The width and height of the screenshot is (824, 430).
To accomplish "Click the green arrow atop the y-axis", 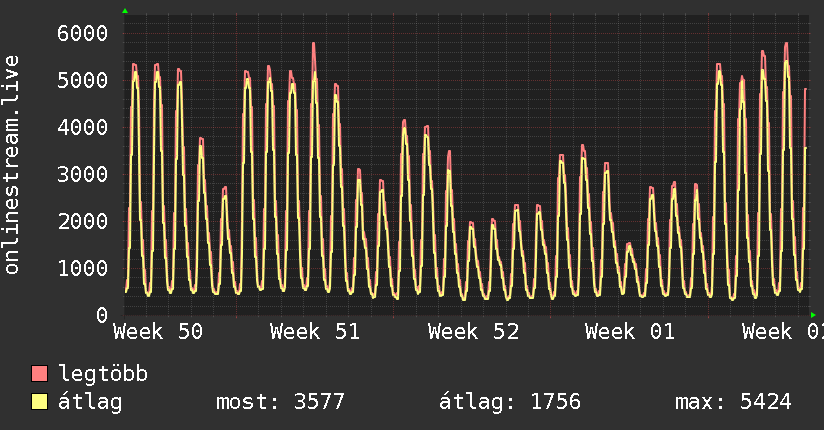I will tap(125, 11).
